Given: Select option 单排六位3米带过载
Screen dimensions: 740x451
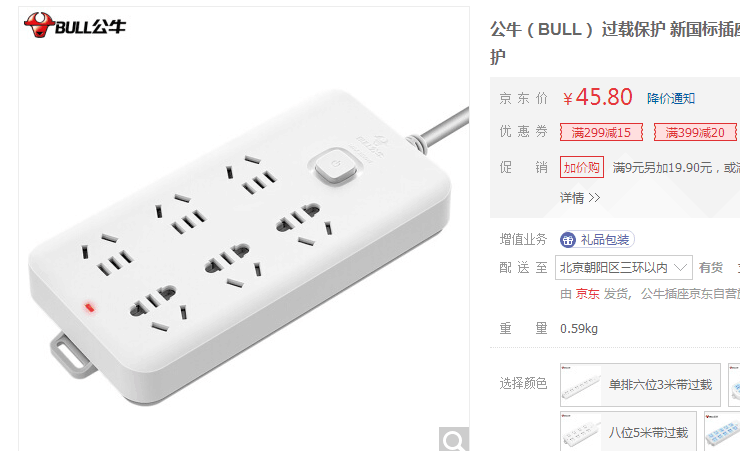Looking at the screenshot, I should 640,384.
